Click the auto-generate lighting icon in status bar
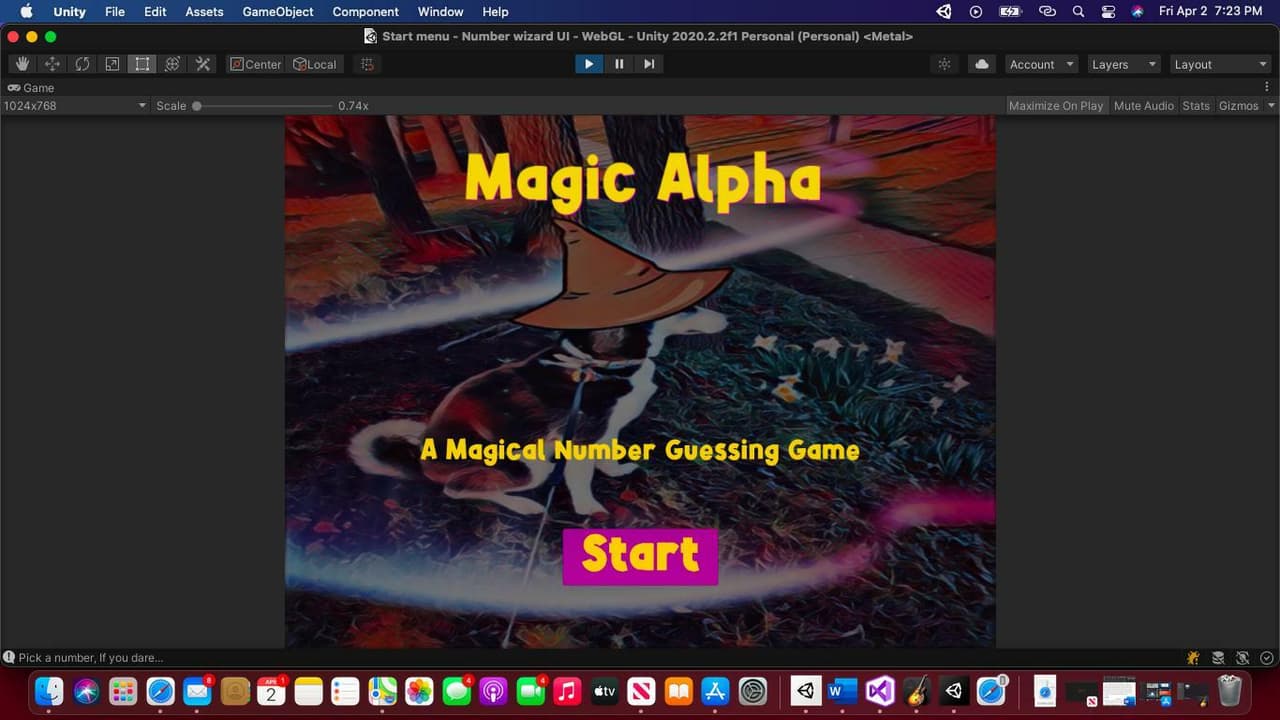This screenshot has width=1280, height=720. [x=1242, y=658]
